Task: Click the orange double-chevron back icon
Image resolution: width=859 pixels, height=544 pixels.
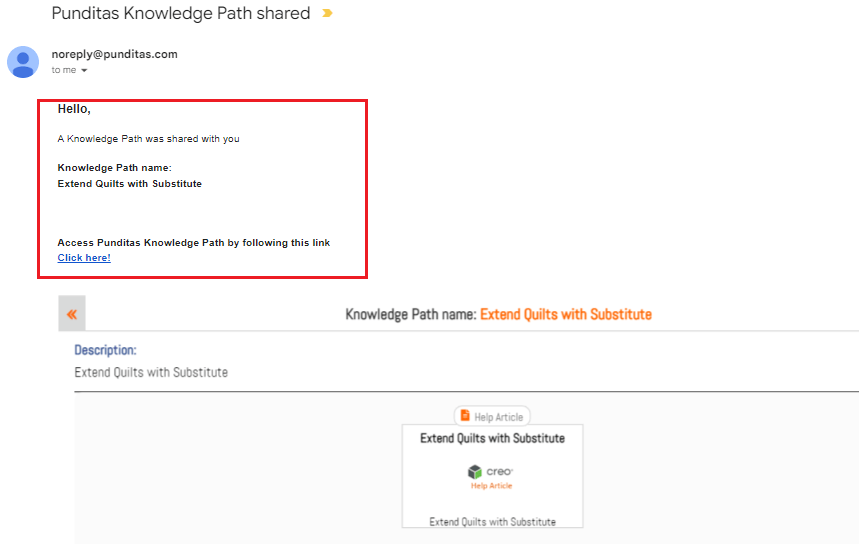Action: point(72,314)
